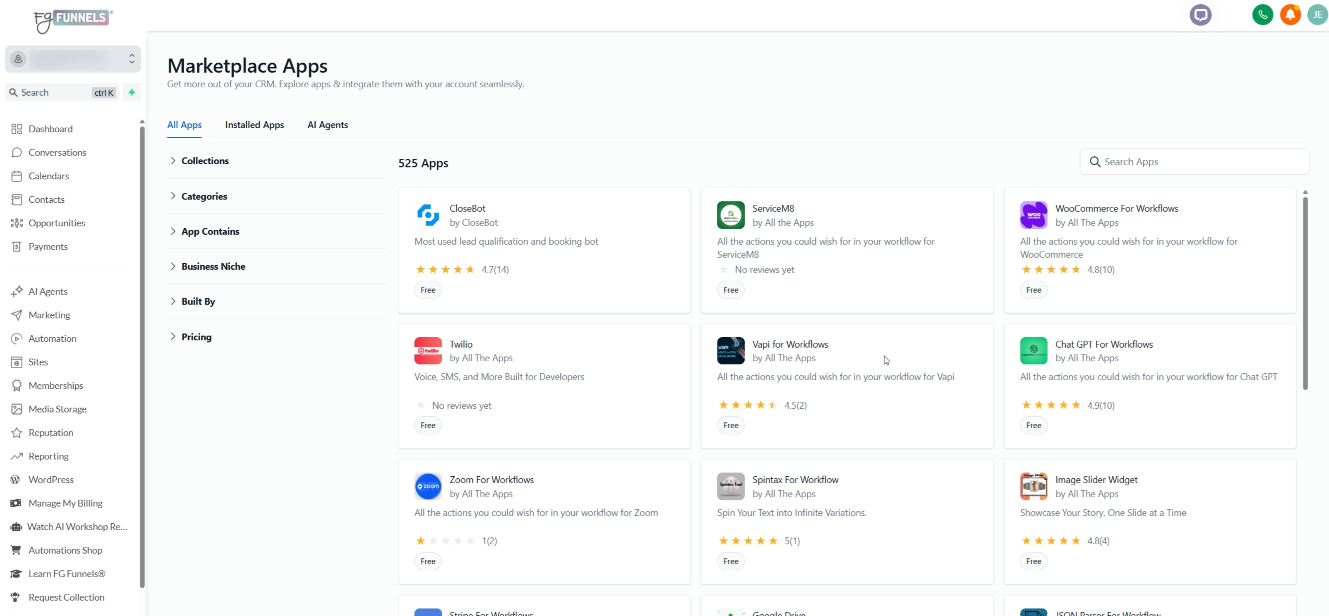Click the ServiceM8 app logo

[x=731, y=215]
